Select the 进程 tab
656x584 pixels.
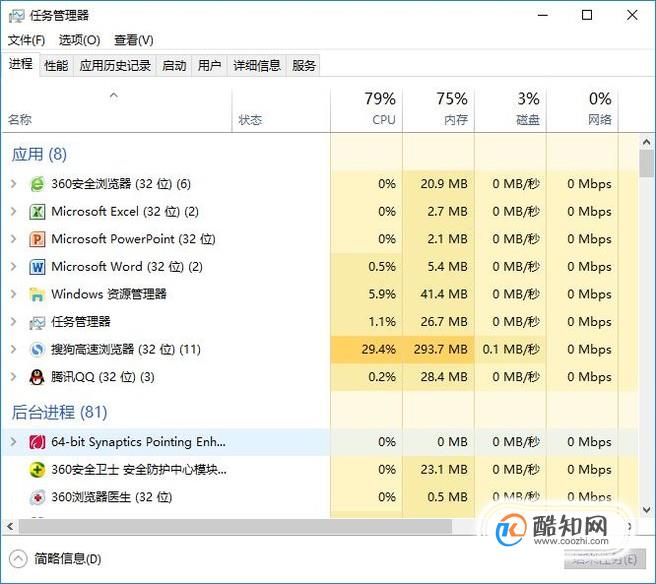tap(20, 64)
